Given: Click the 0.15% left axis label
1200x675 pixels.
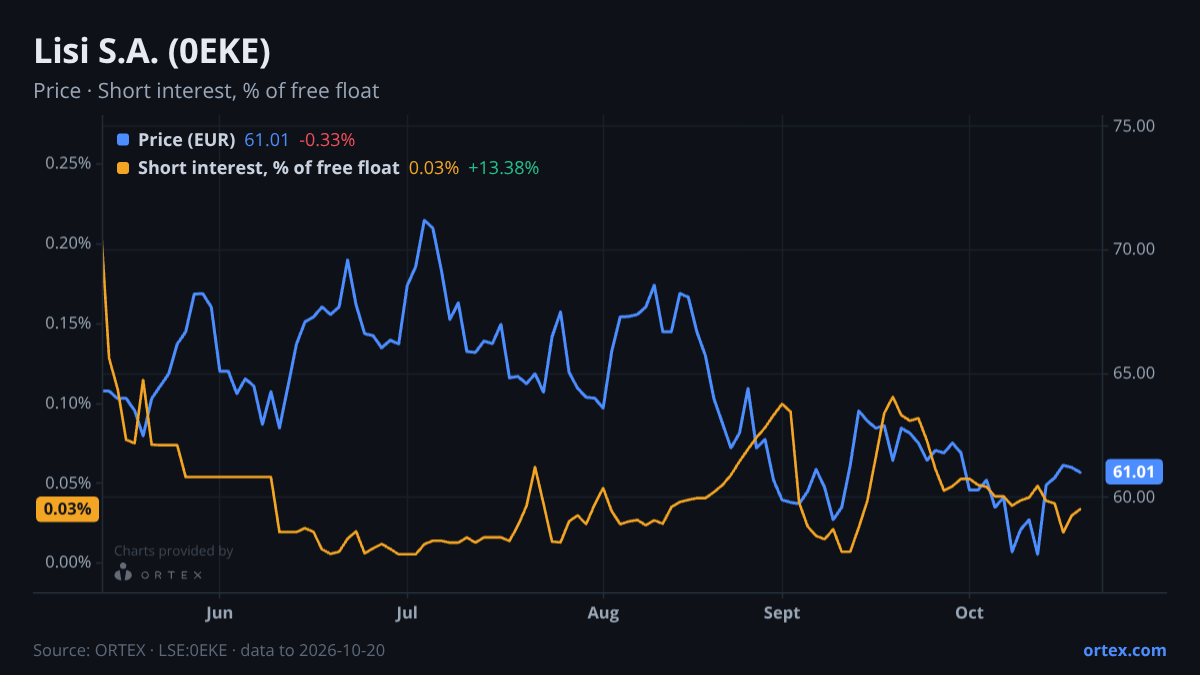Looking at the screenshot, I should point(69,323).
